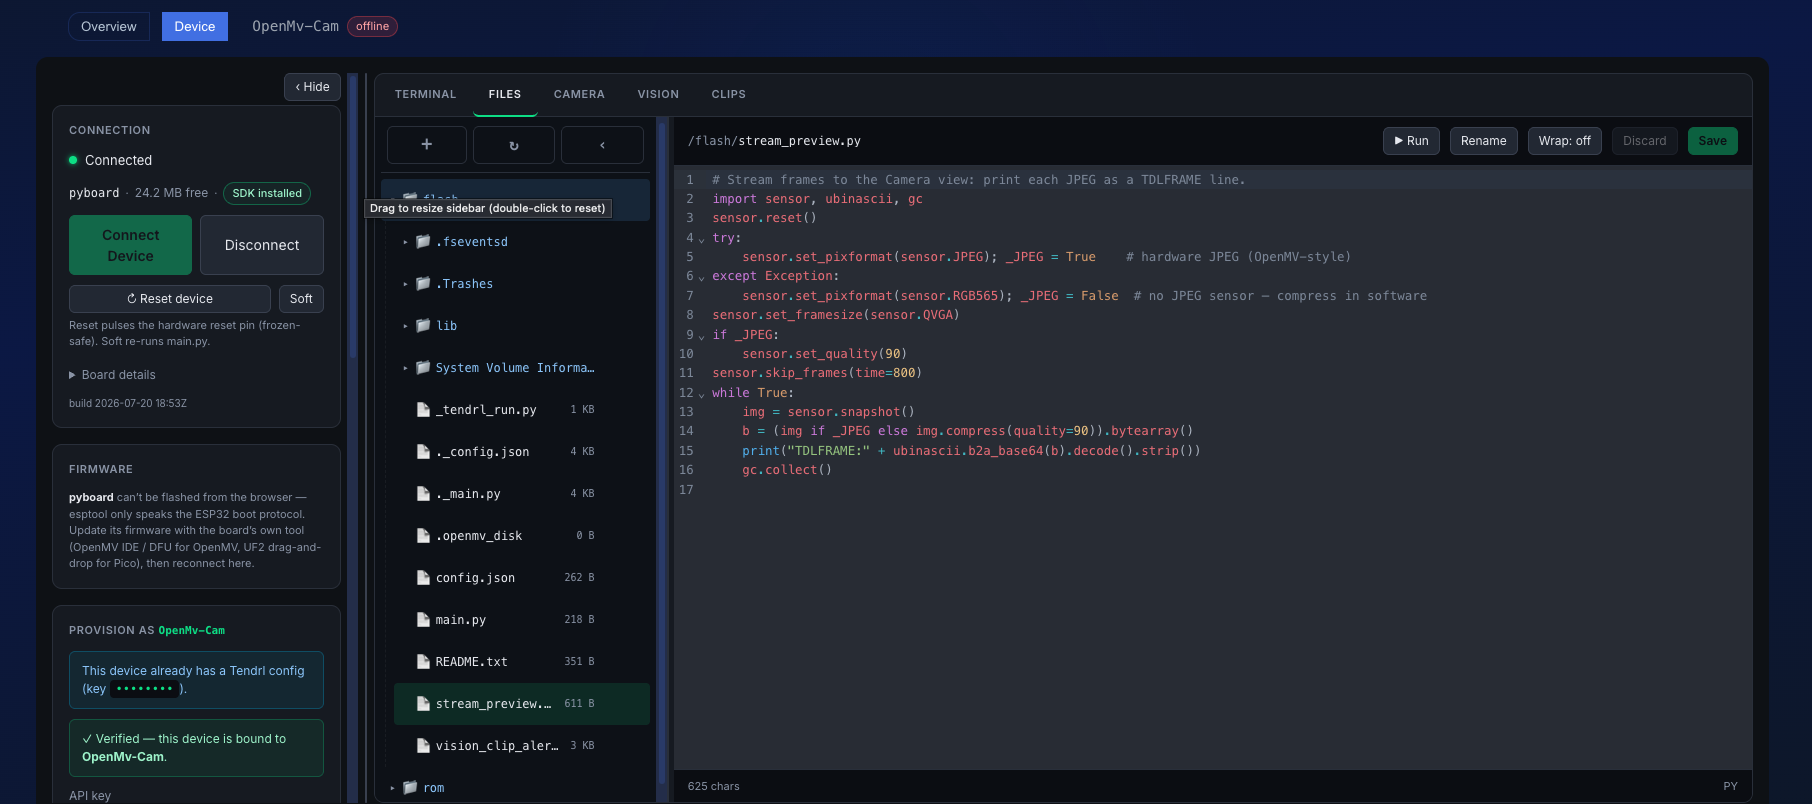Expand the rom folder arrow
This screenshot has width=1812, height=804.
(x=392, y=788)
